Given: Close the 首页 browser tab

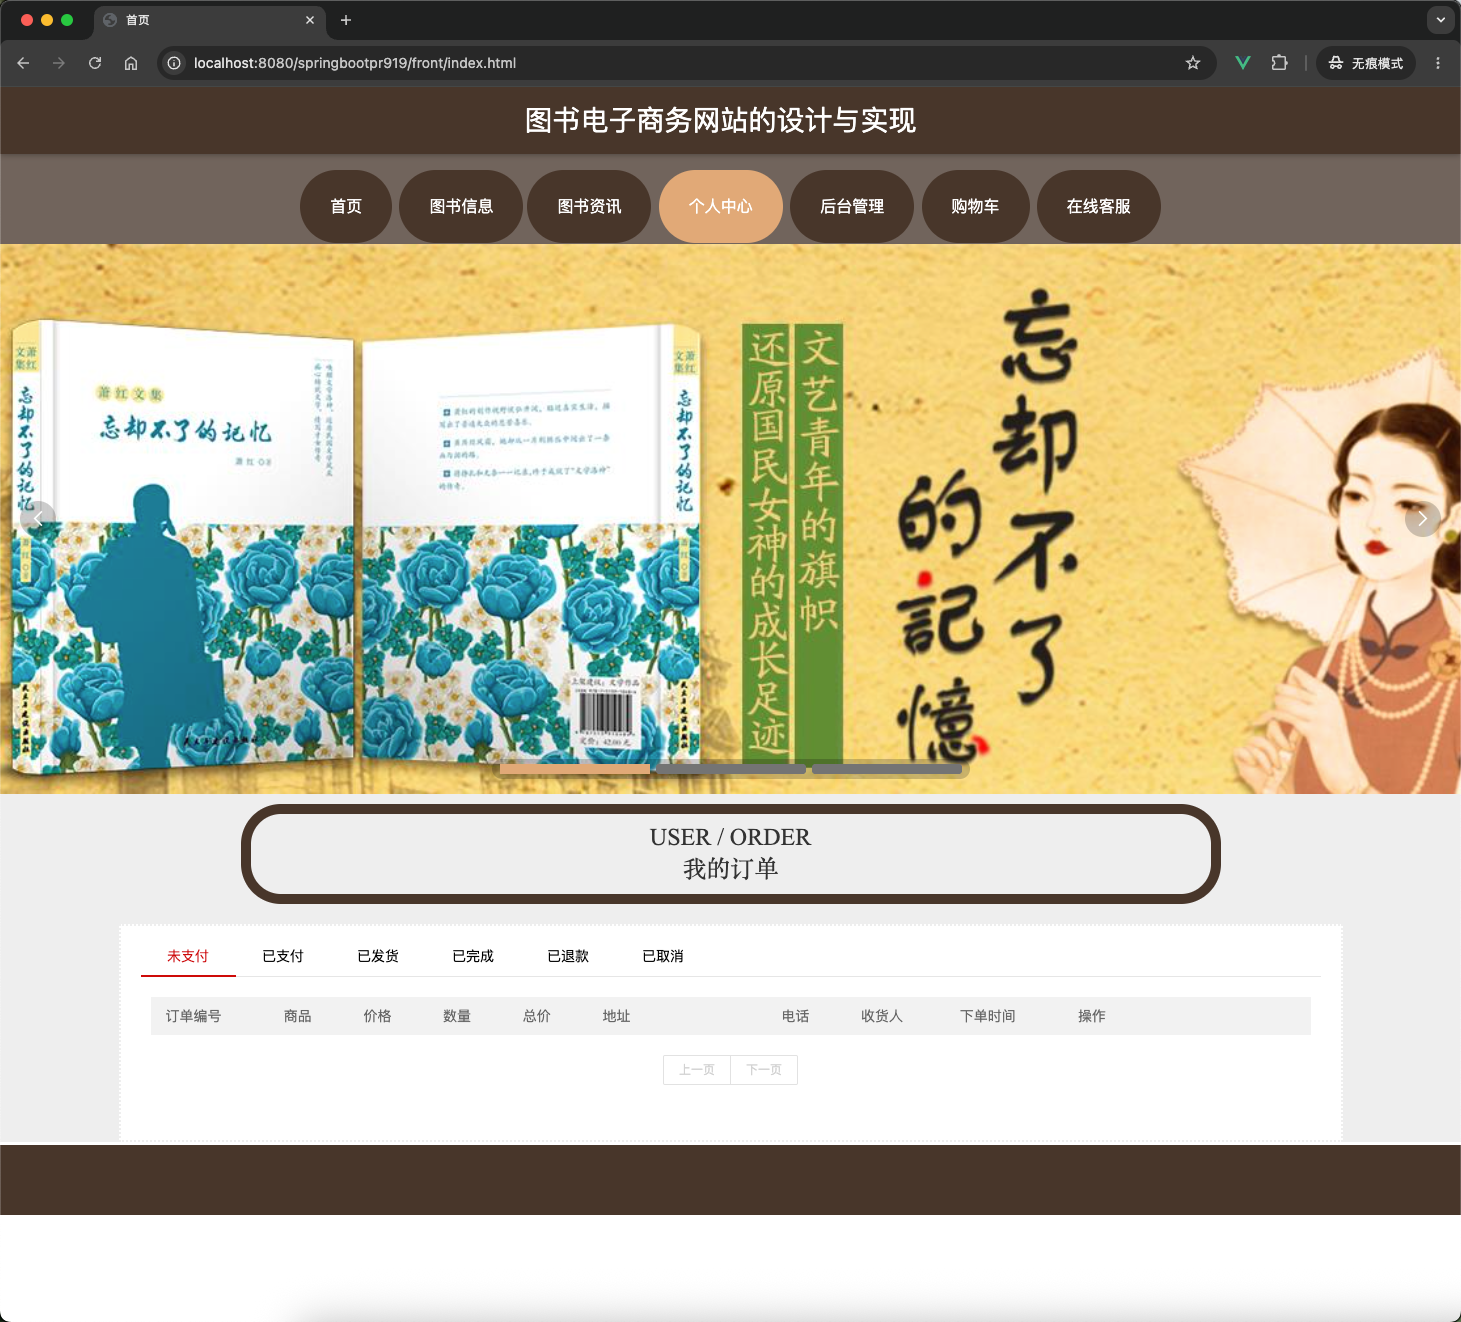Looking at the screenshot, I should point(310,20).
